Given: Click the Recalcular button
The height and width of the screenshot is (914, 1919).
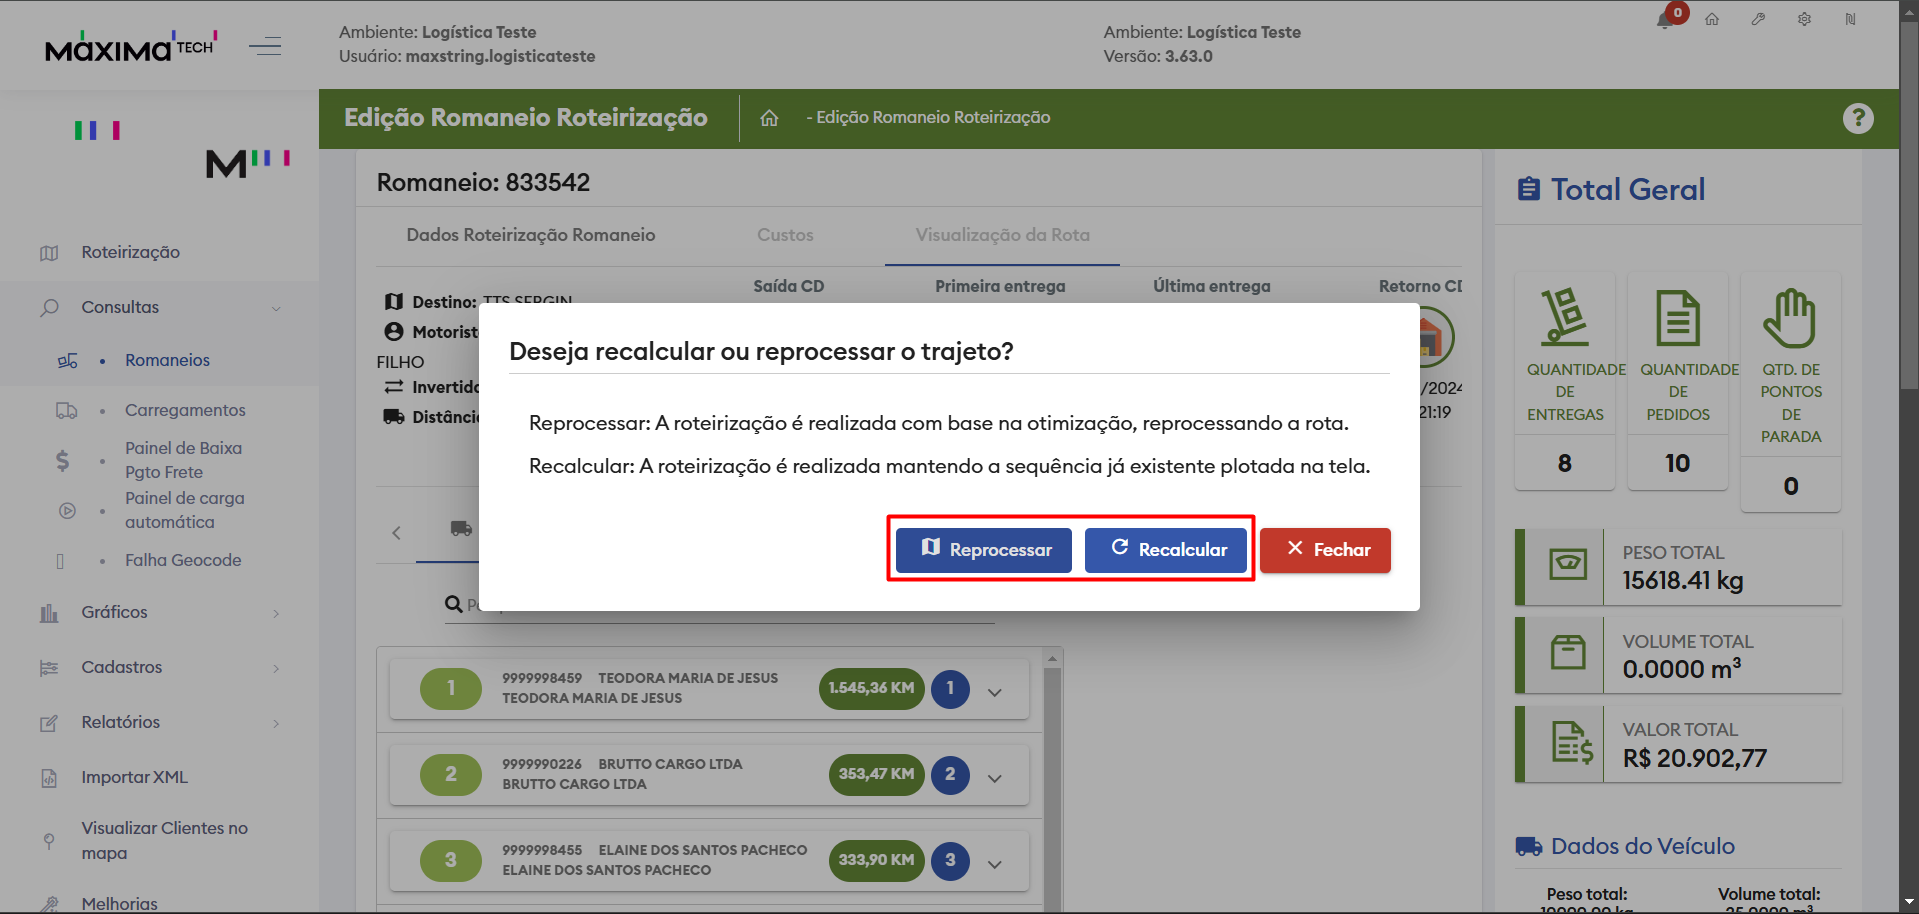Looking at the screenshot, I should pyautogui.click(x=1166, y=550).
